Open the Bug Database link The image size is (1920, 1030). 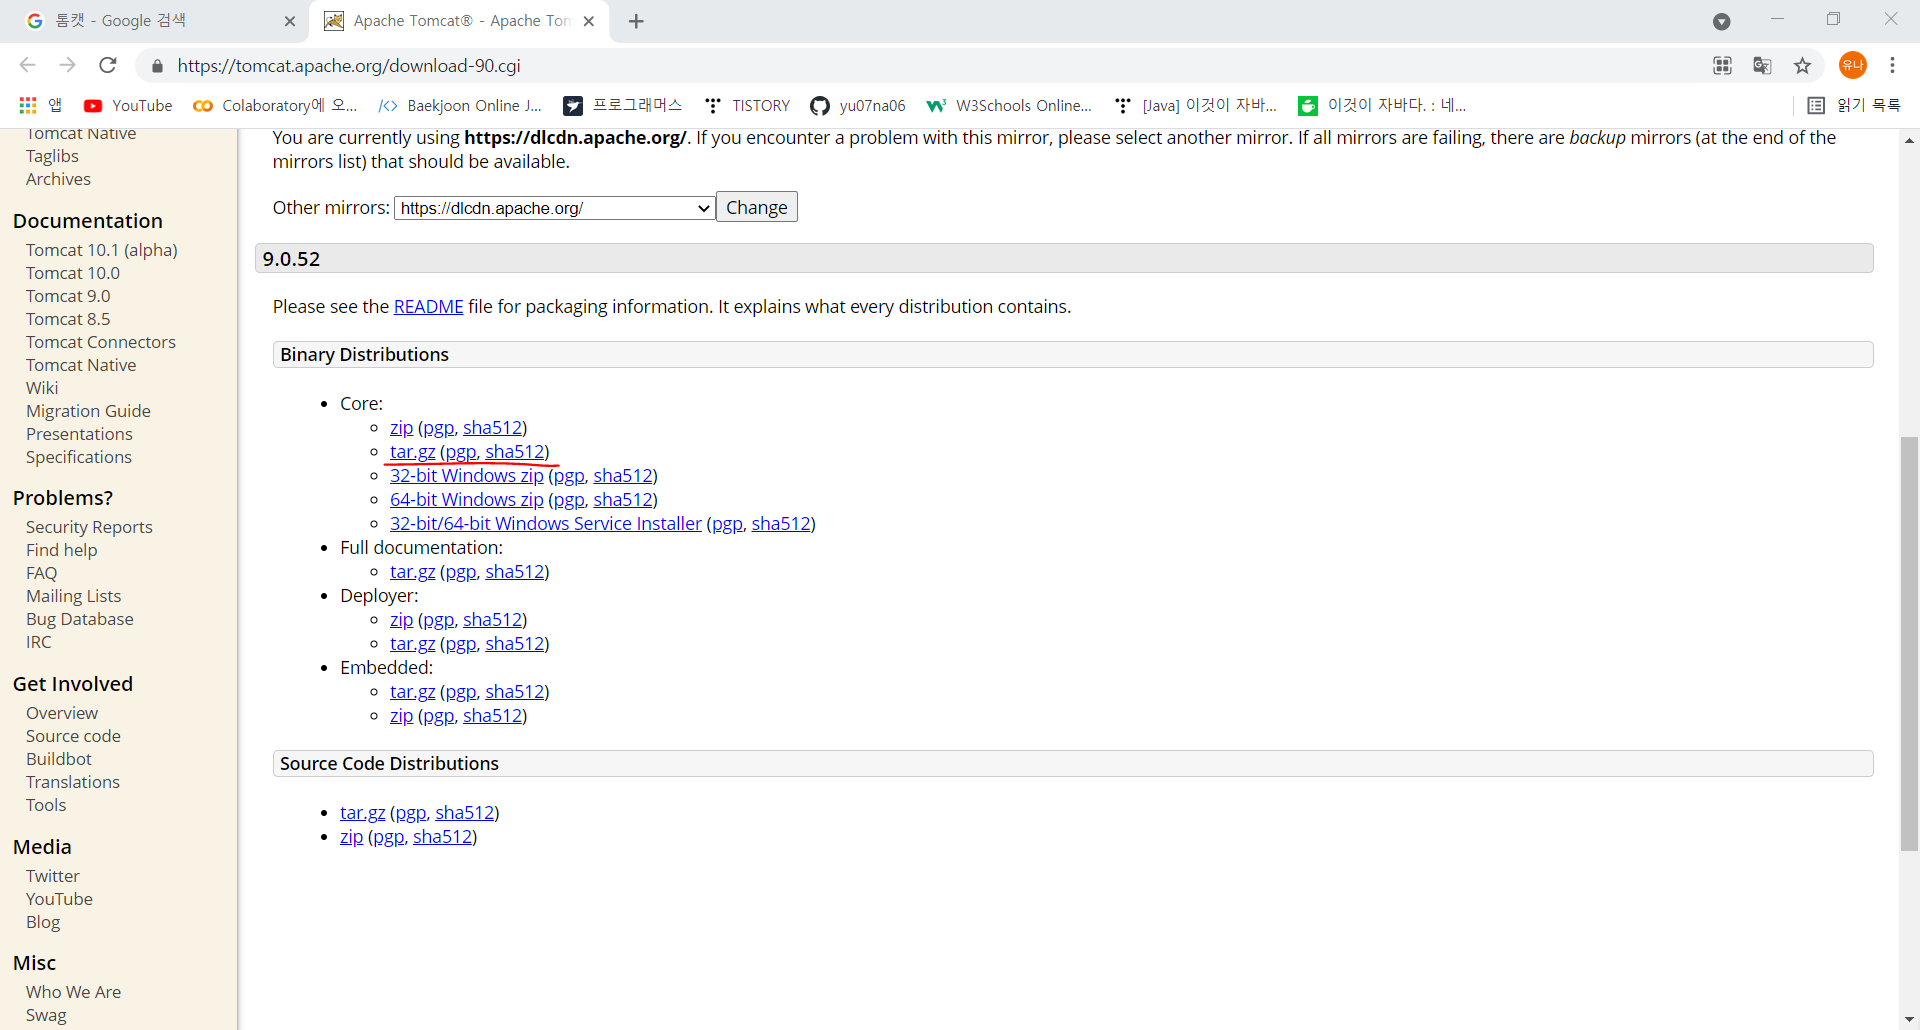tap(80, 619)
